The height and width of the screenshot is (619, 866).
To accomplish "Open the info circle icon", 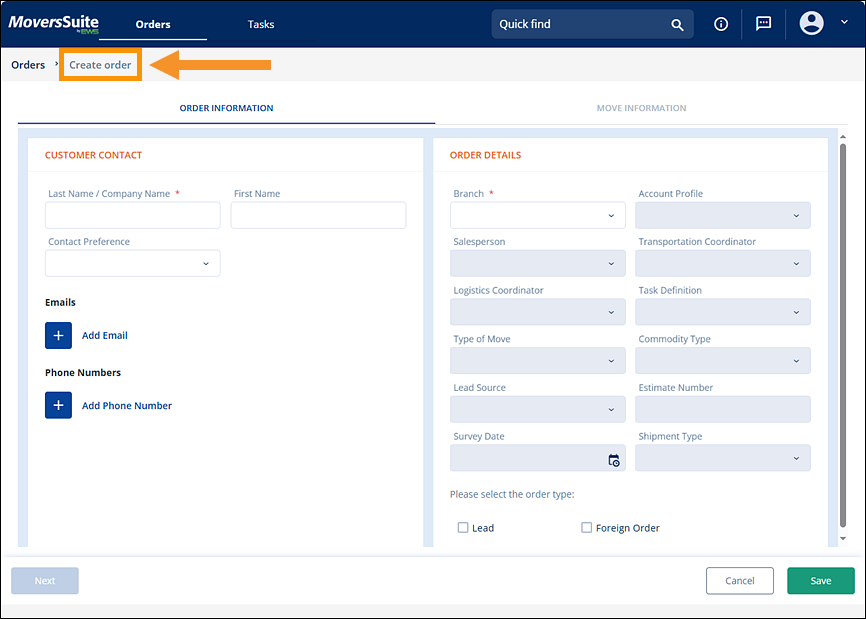I will point(721,25).
